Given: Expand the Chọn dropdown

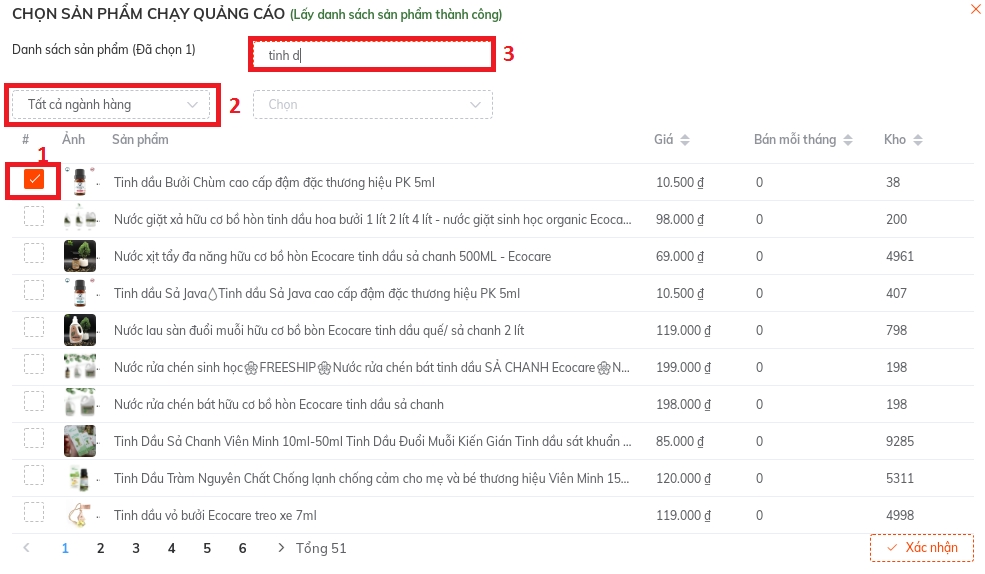Looking at the screenshot, I should pyautogui.click(x=372, y=104).
